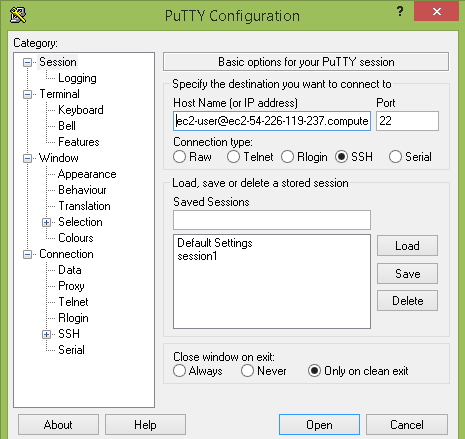Collapse the Terminal category node

click(x=27, y=94)
